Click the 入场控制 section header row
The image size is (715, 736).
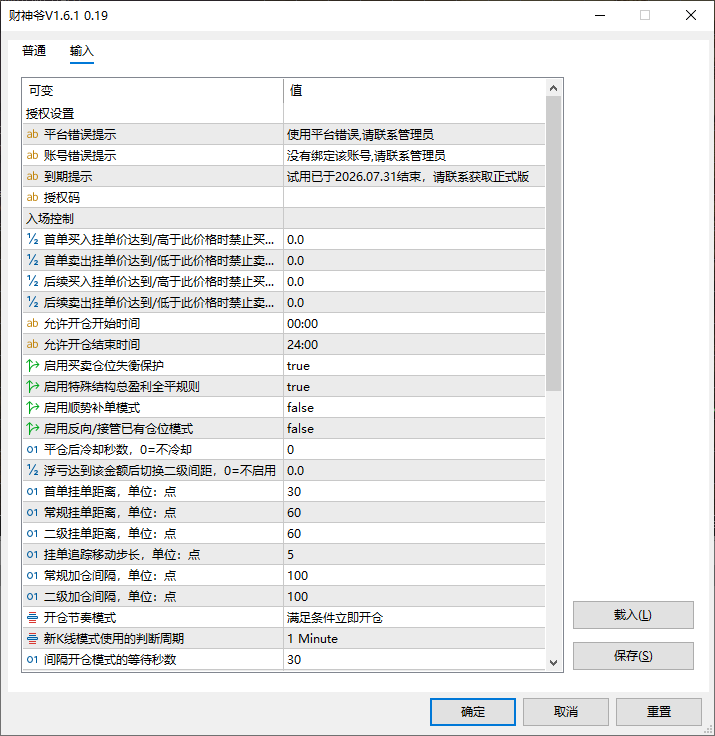point(284,218)
